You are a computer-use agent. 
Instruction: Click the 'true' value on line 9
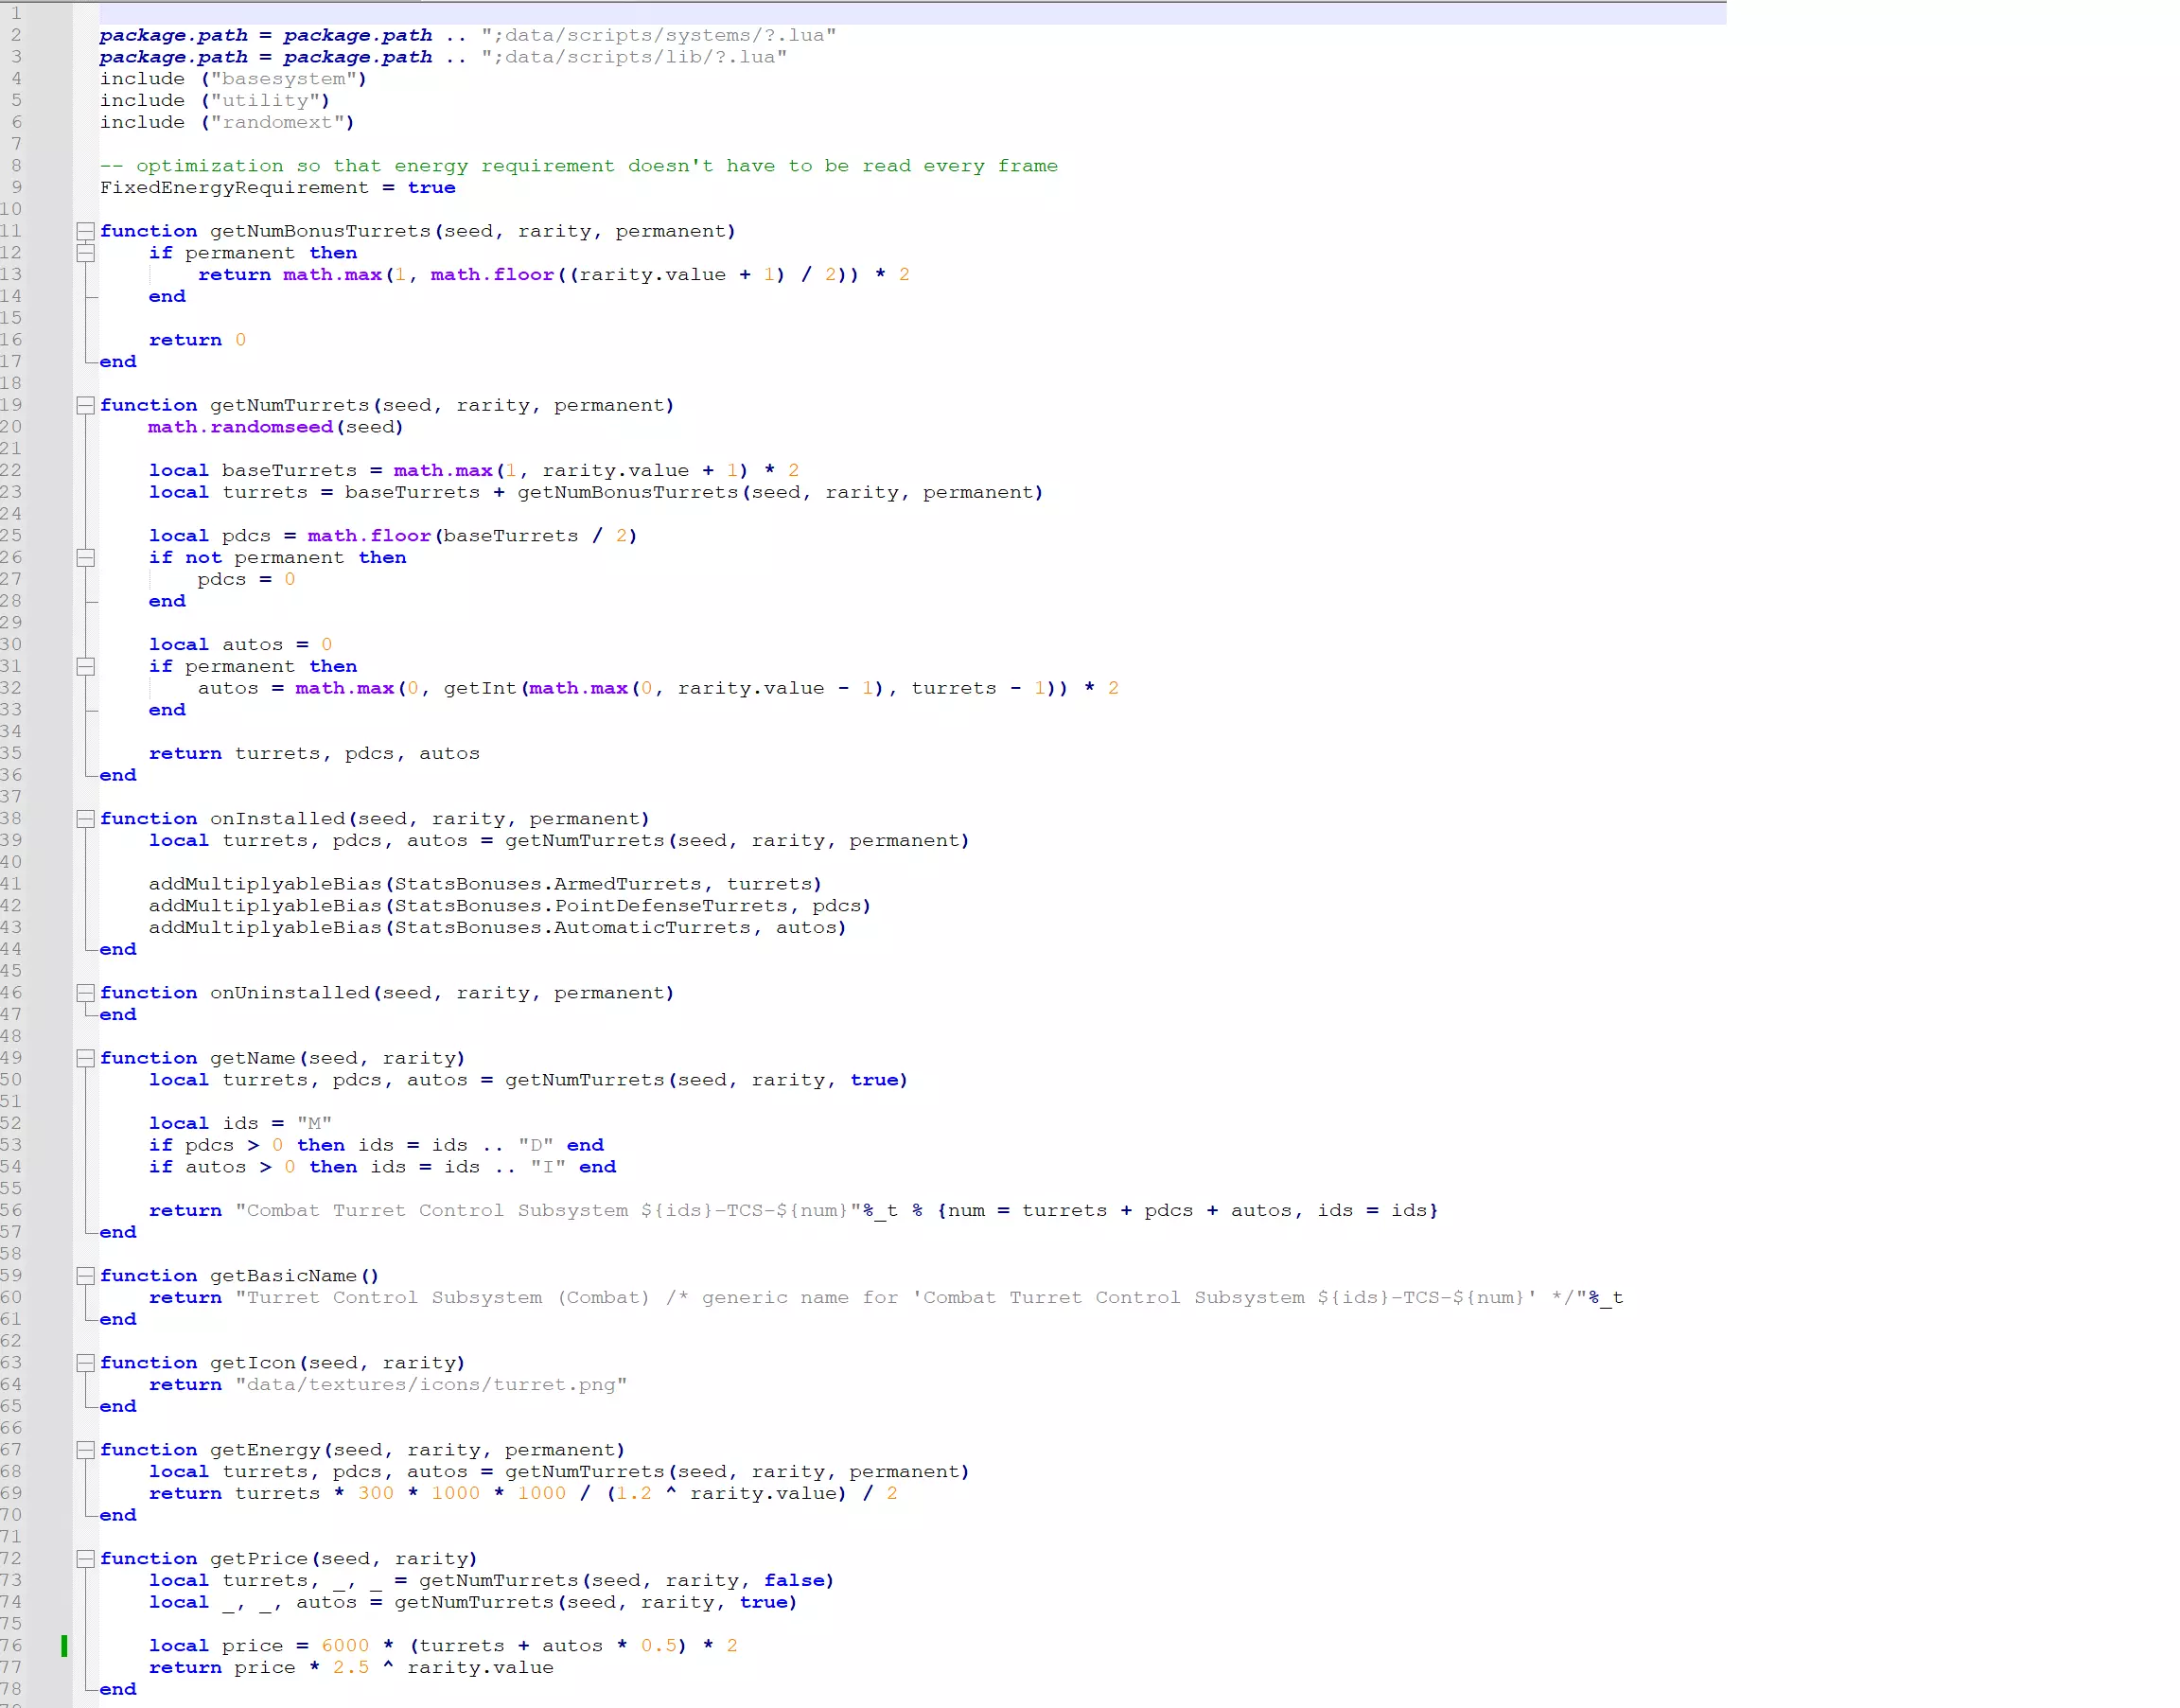[x=431, y=188]
